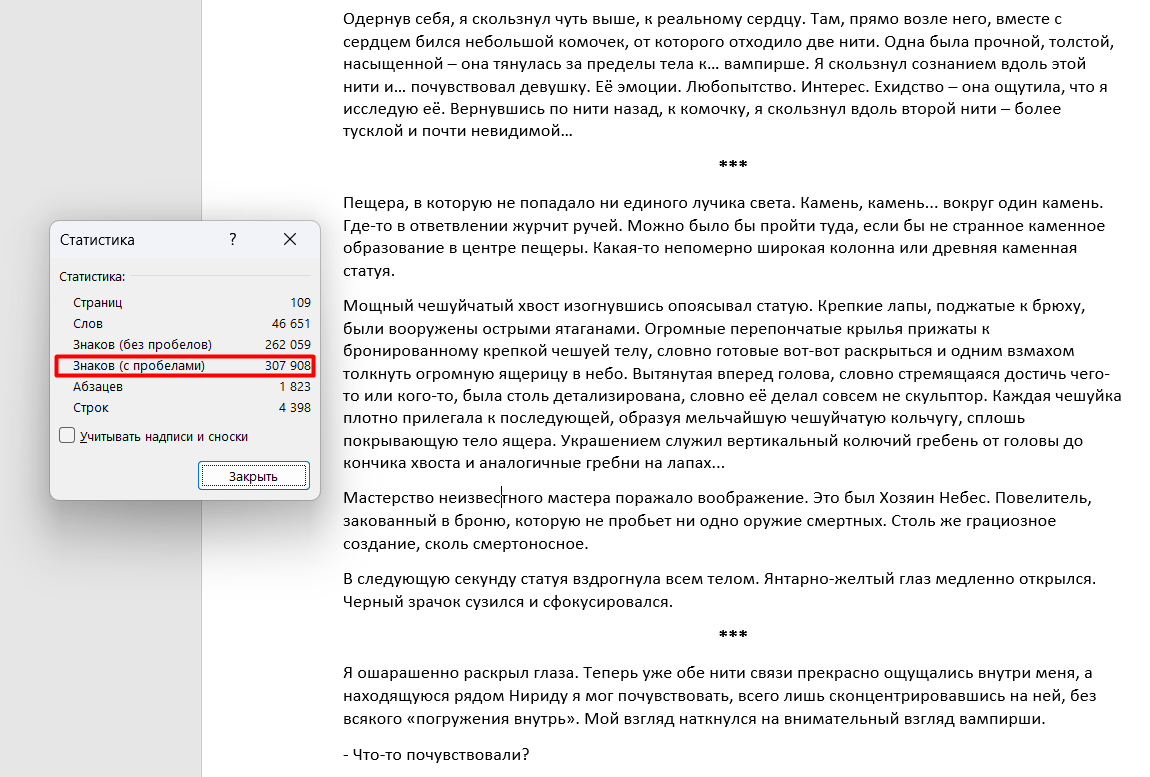Viewport: 1150px width, 777px height.
Task: Select the Строк row showing 4 398
Action: pyautogui.click(x=191, y=407)
